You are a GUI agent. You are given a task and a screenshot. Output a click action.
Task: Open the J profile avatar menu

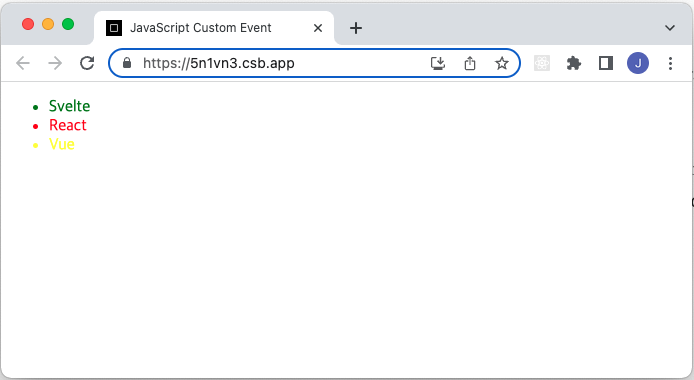(638, 63)
